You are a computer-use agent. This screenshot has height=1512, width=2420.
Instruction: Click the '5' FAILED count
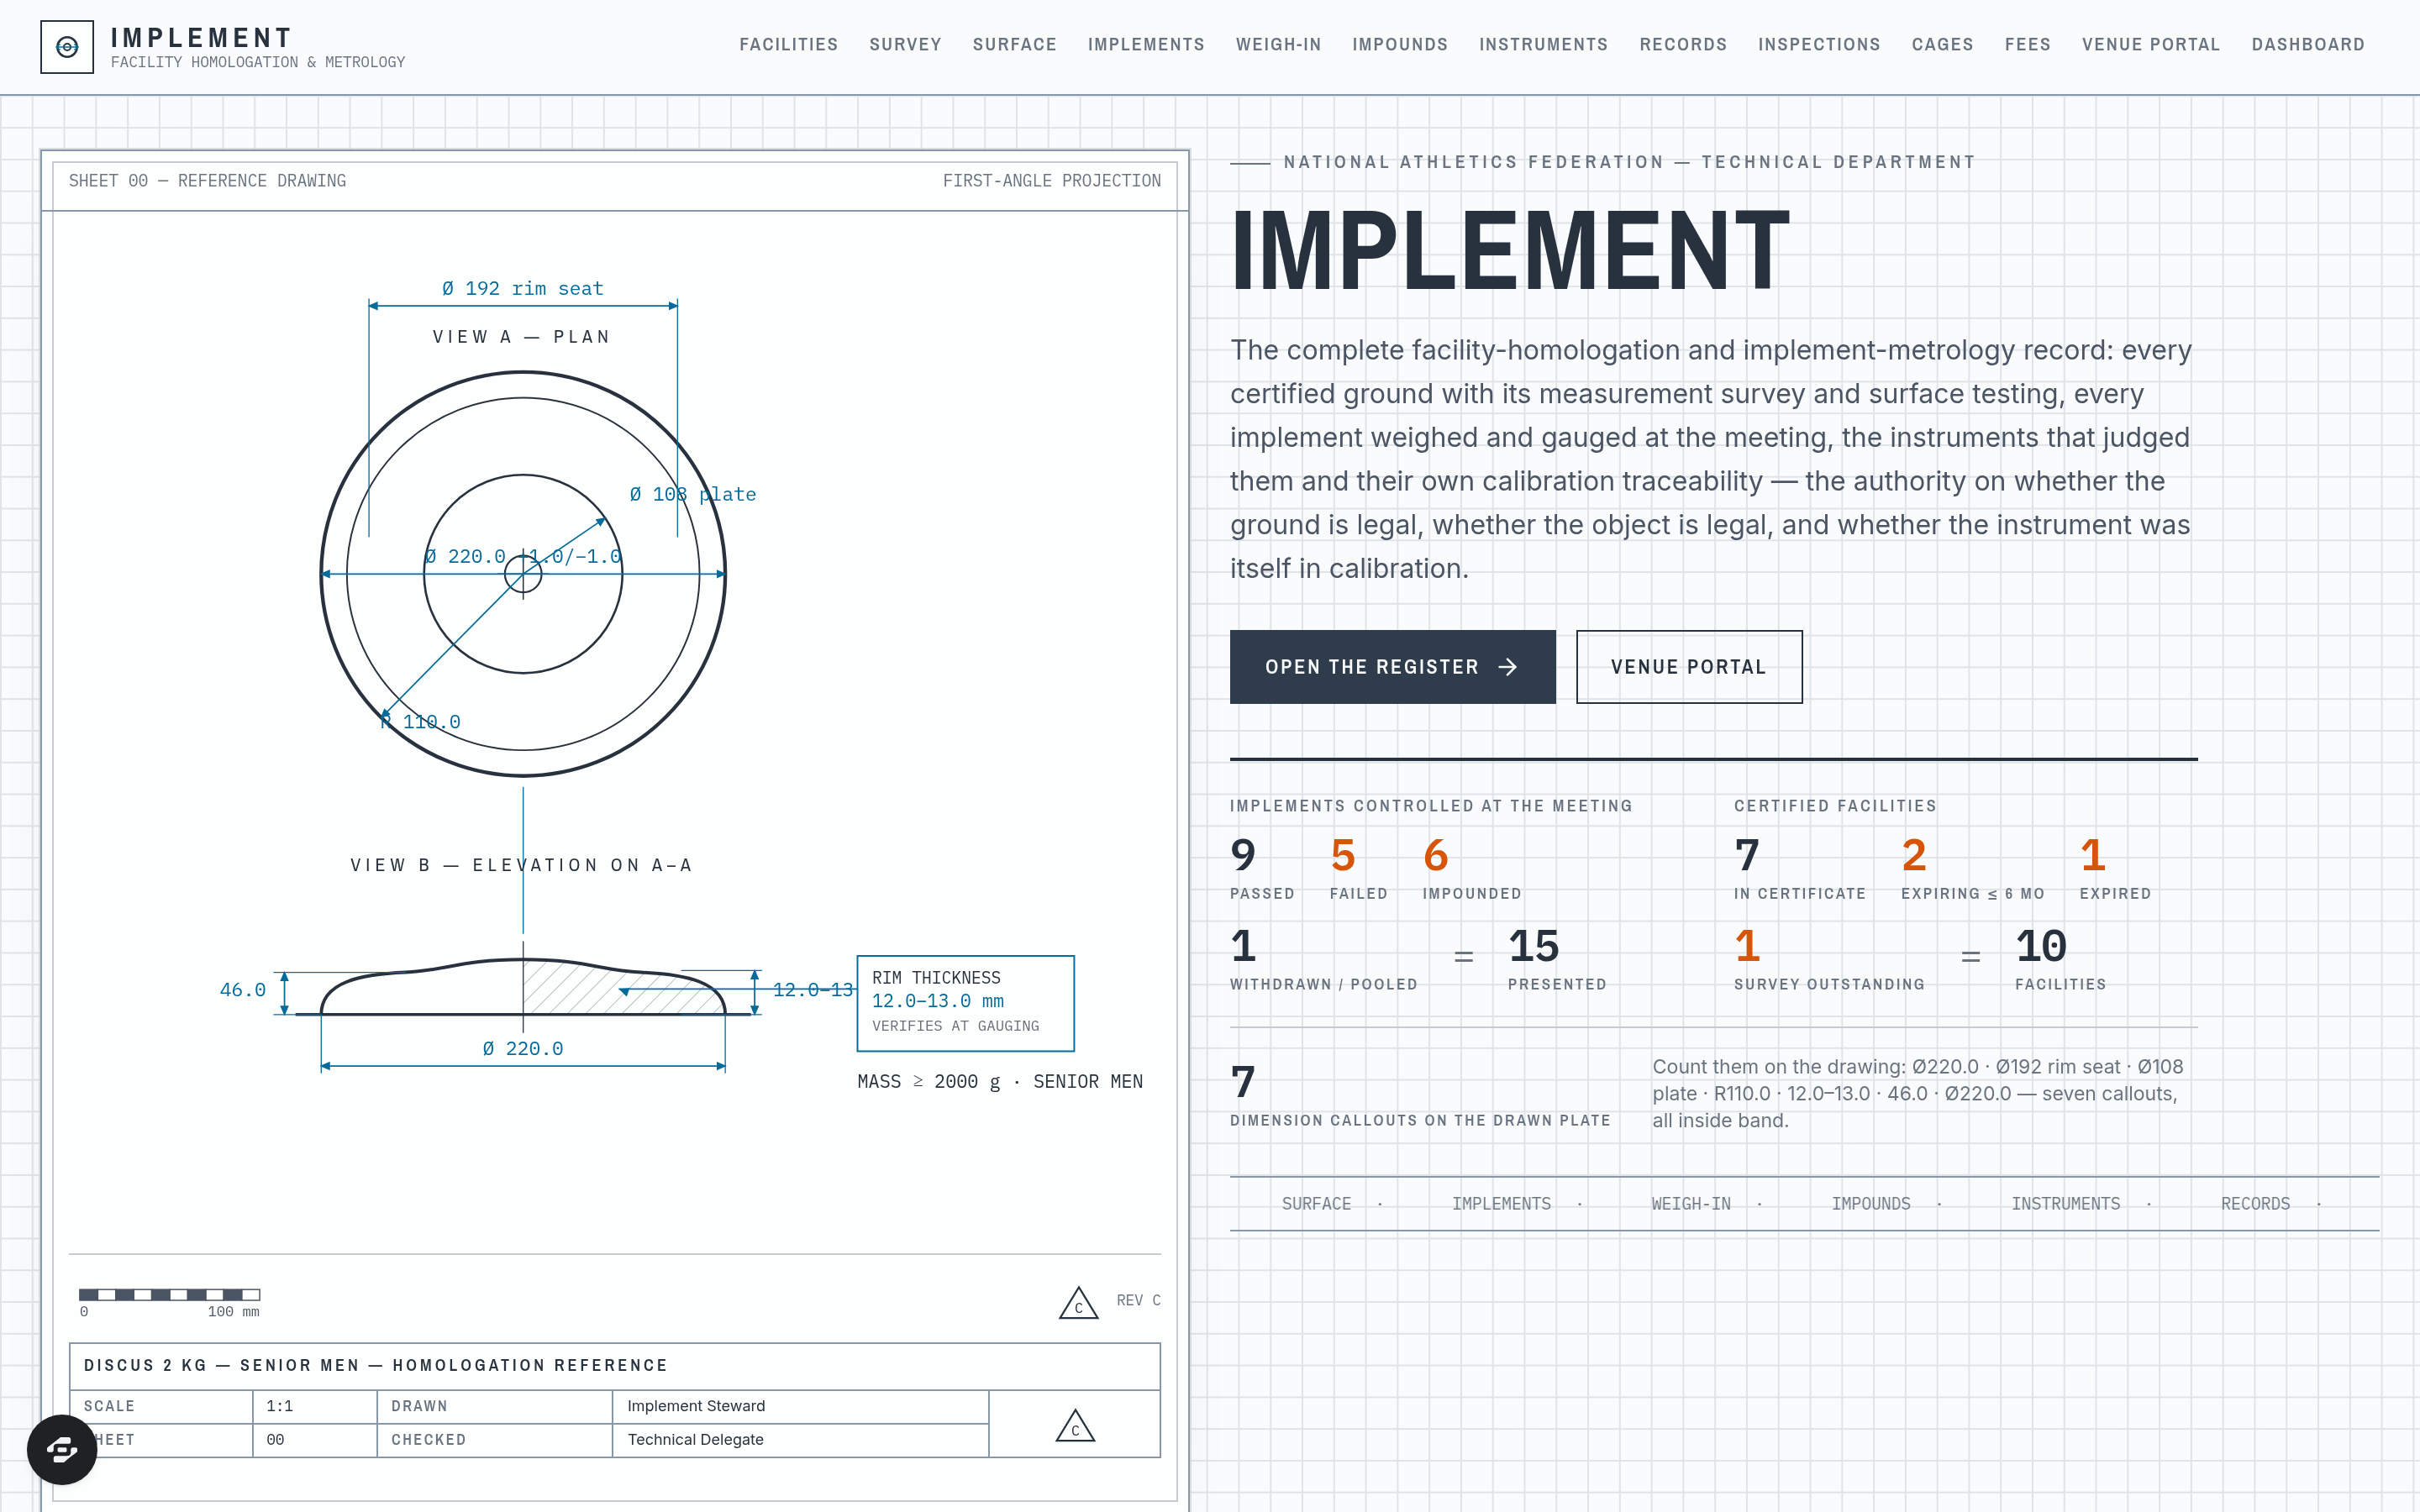pos(1343,856)
